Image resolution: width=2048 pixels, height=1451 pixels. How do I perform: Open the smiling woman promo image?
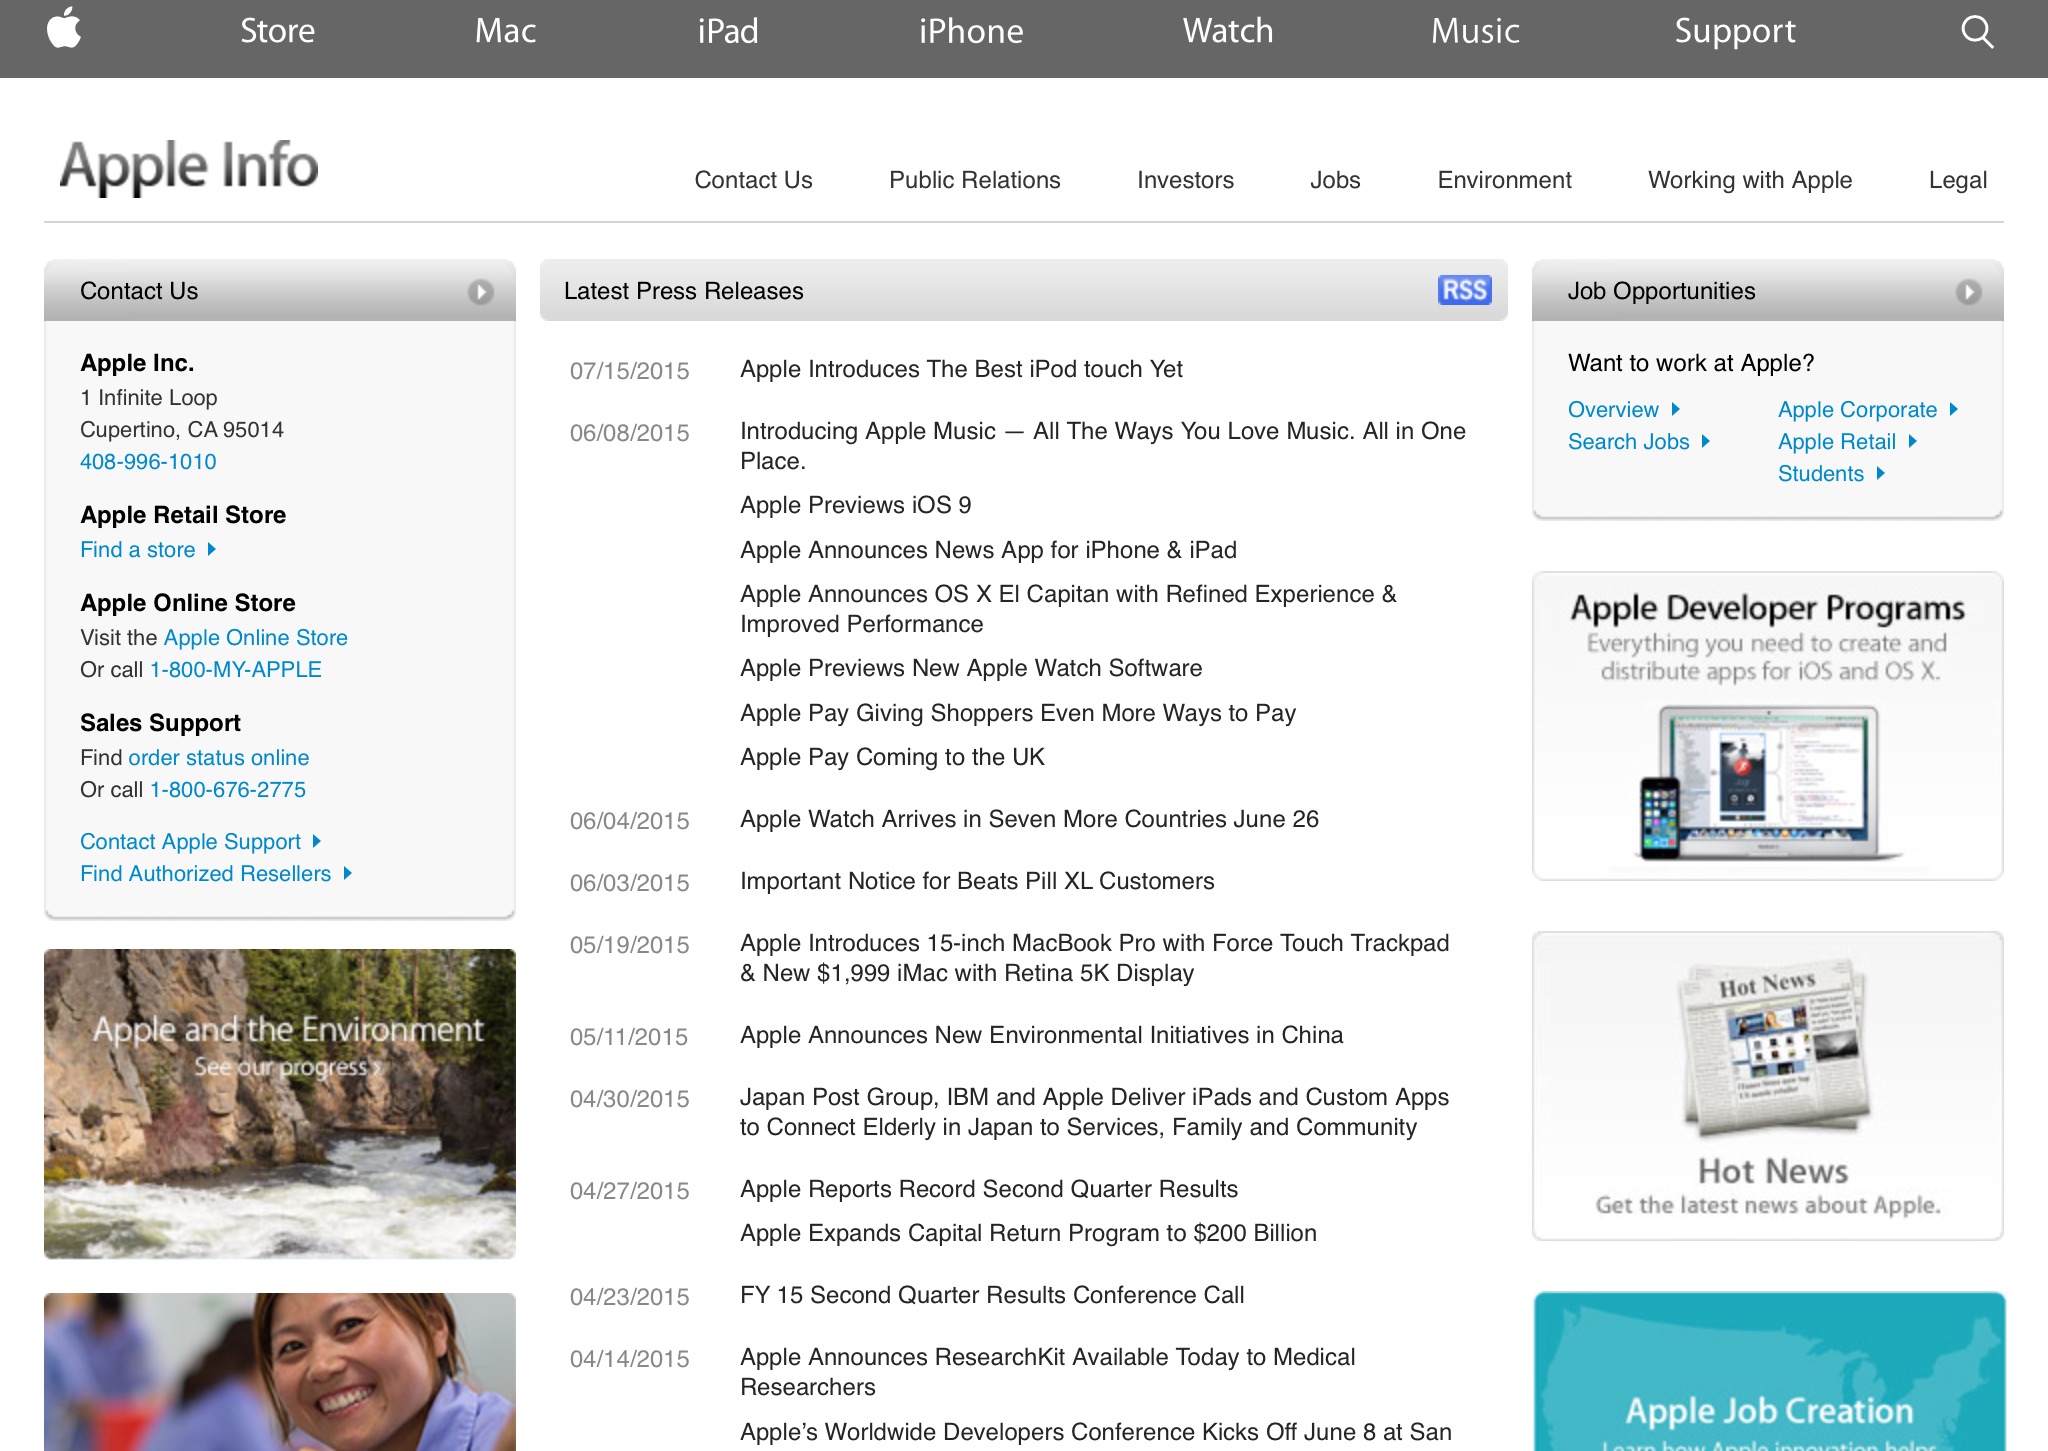click(x=280, y=1372)
